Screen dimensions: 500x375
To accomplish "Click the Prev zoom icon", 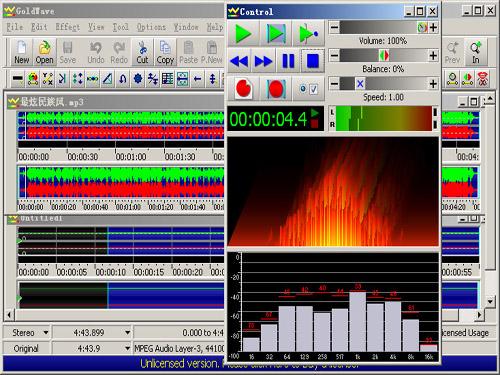I will (452, 52).
